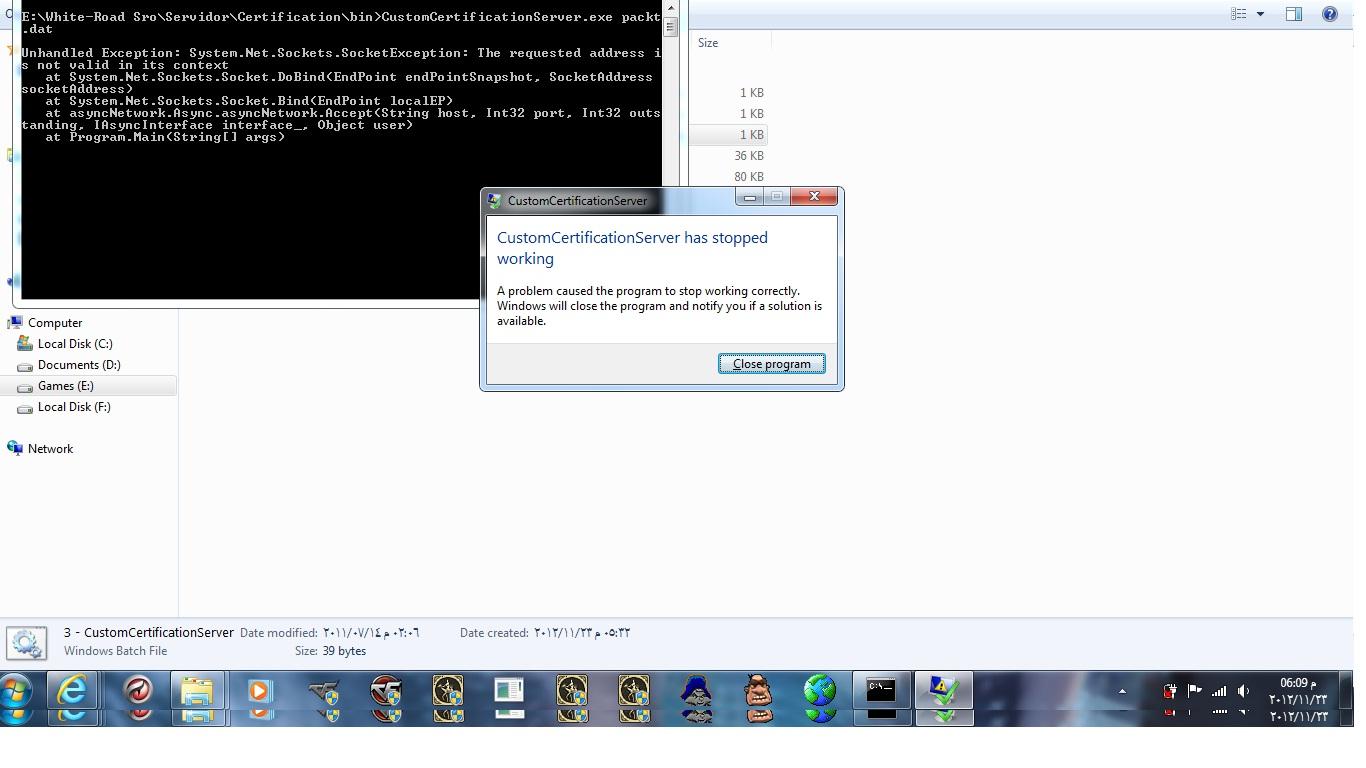Switch to the command prompt taskbar window
This screenshot has height=768, width=1366.
point(881,691)
